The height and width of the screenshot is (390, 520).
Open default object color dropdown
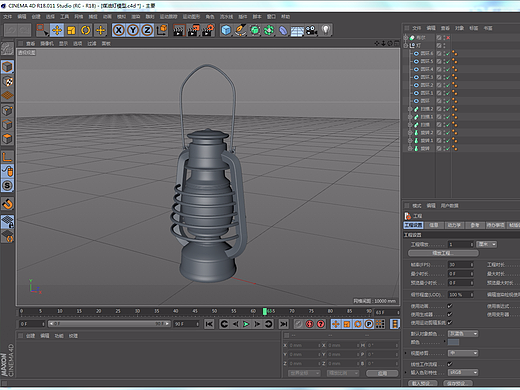463,334
